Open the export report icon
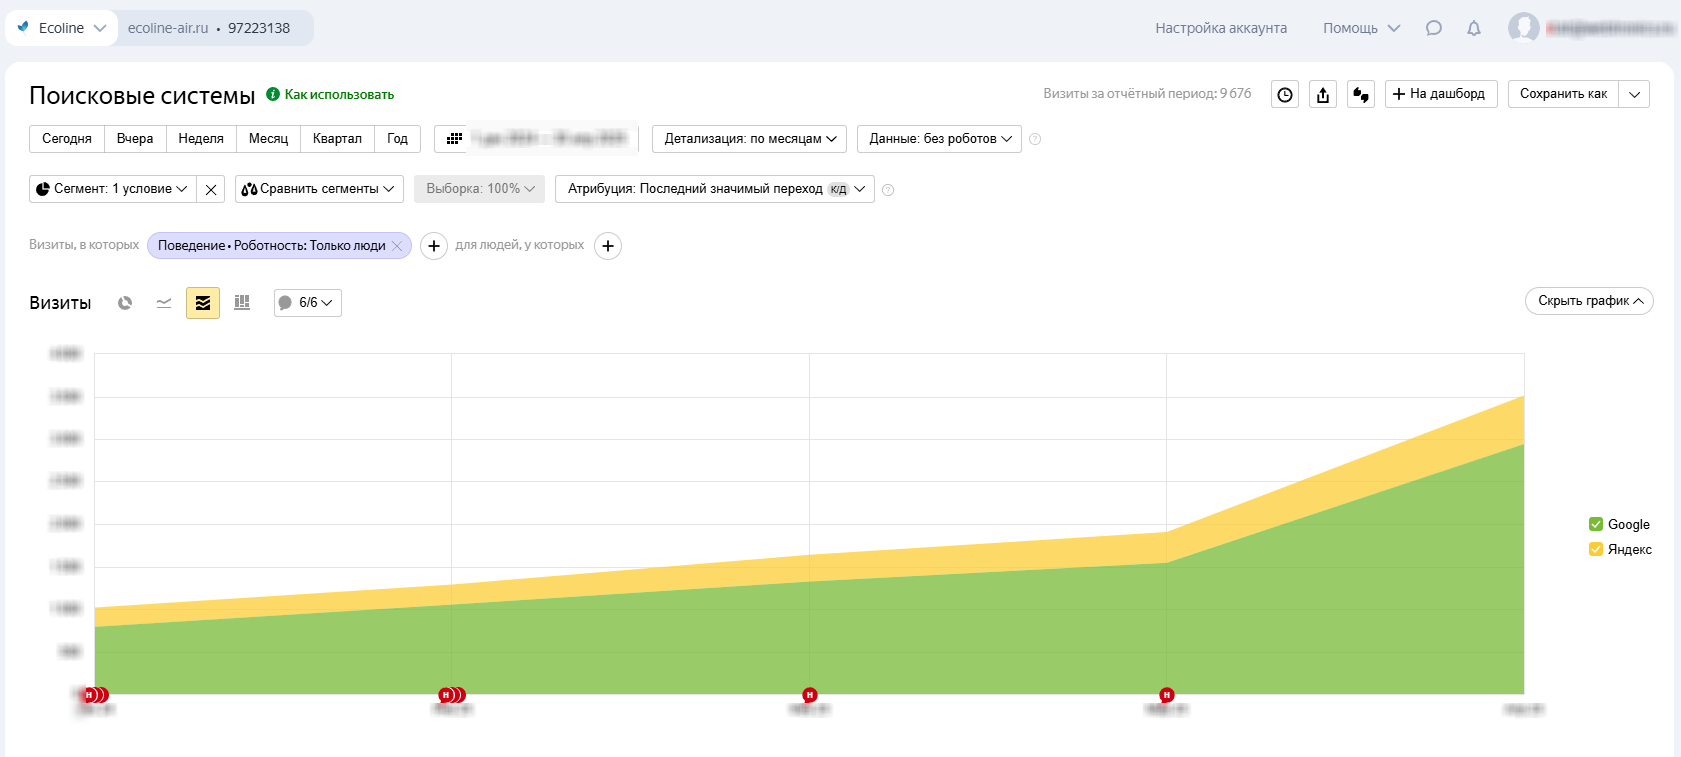Viewport: 1681px width, 757px height. point(1323,95)
